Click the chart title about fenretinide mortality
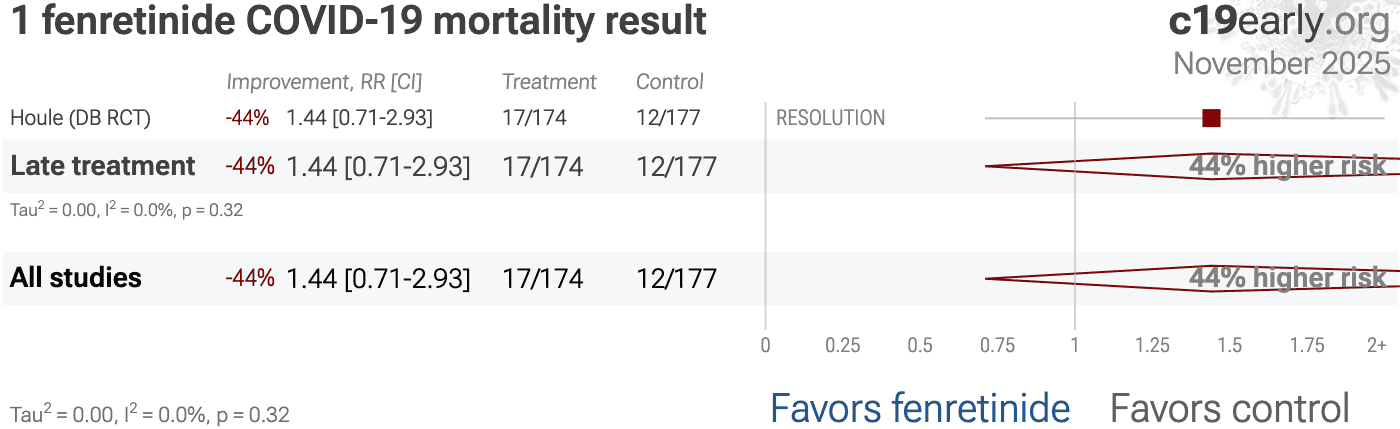Screen dimensions: 1400x429 [358, 22]
